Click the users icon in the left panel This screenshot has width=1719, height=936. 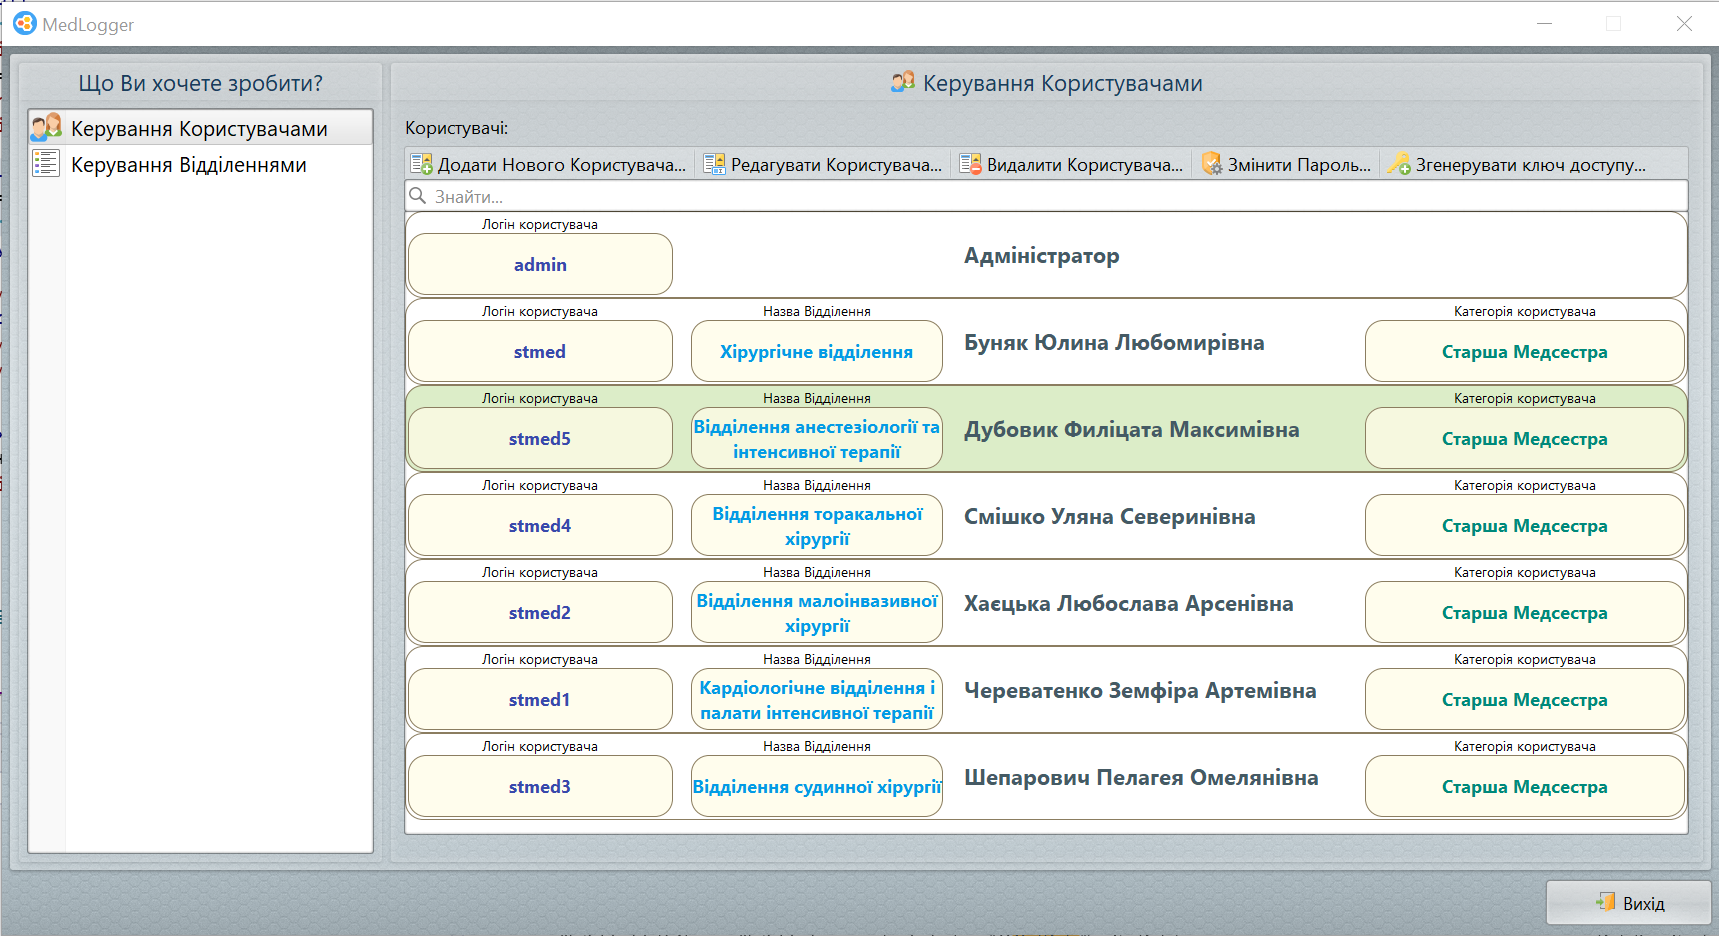(x=46, y=128)
